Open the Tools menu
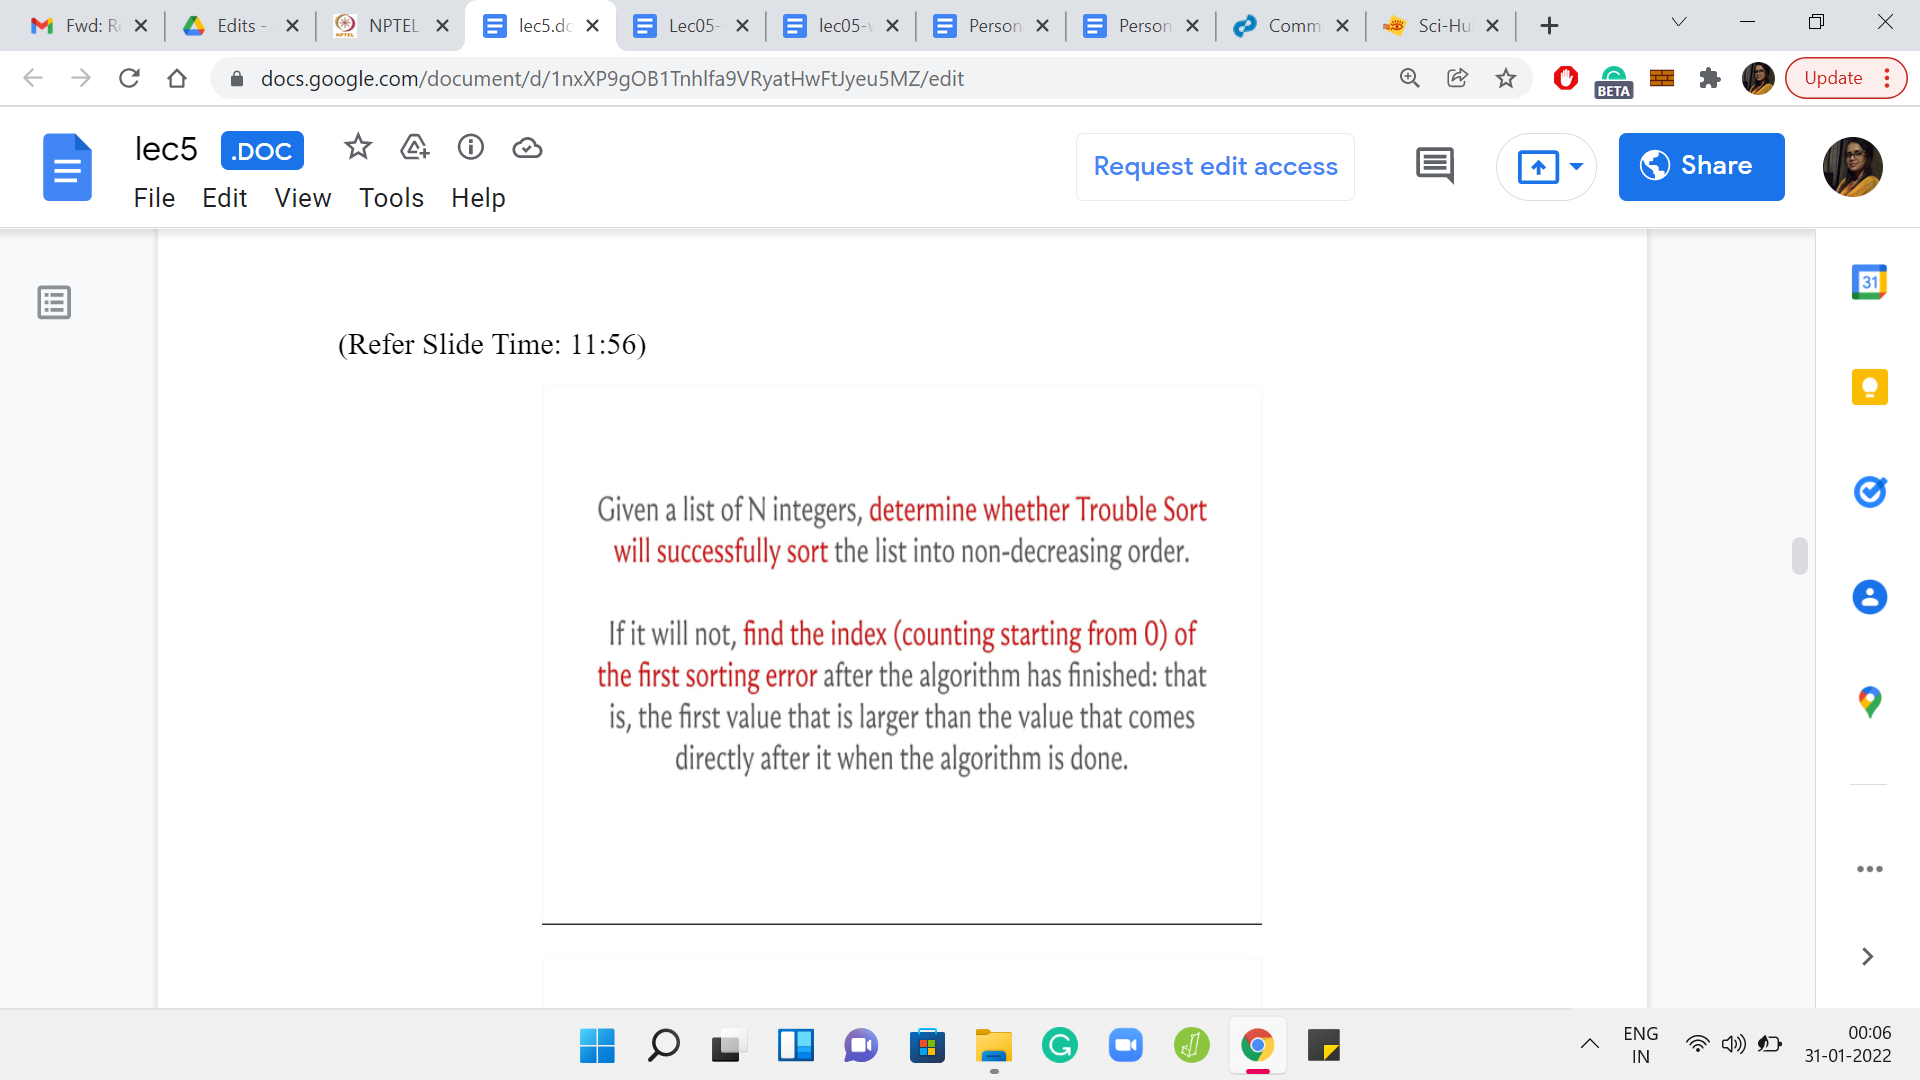The image size is (1920, 1080). pyautogui.click(x=391, y=198)
